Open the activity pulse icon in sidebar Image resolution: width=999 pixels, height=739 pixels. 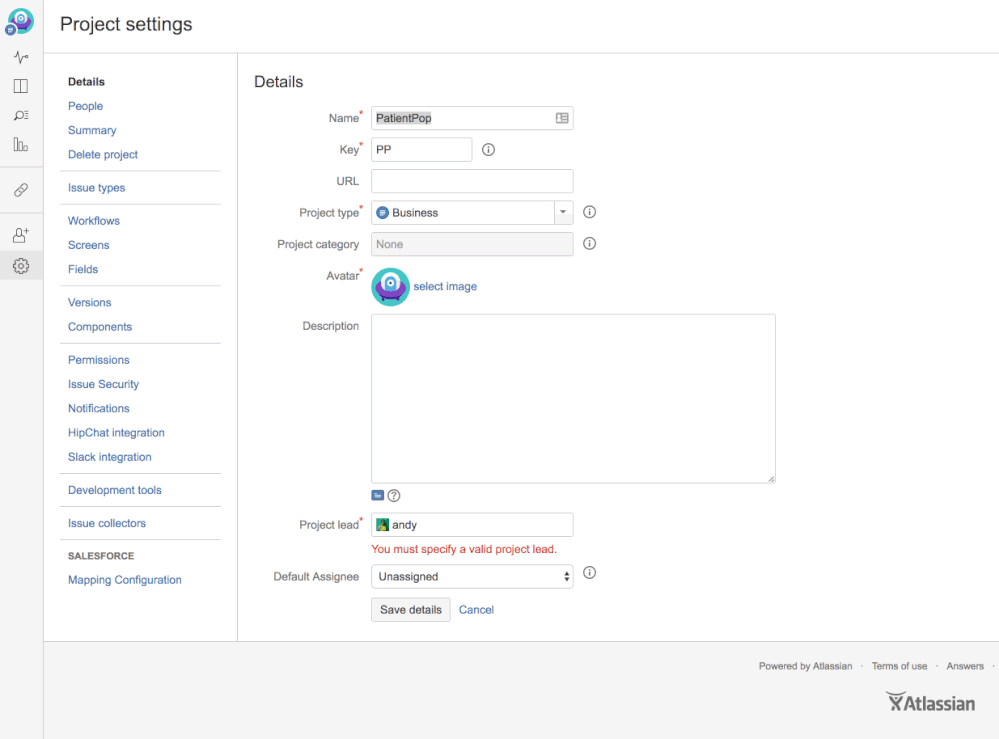21,57
